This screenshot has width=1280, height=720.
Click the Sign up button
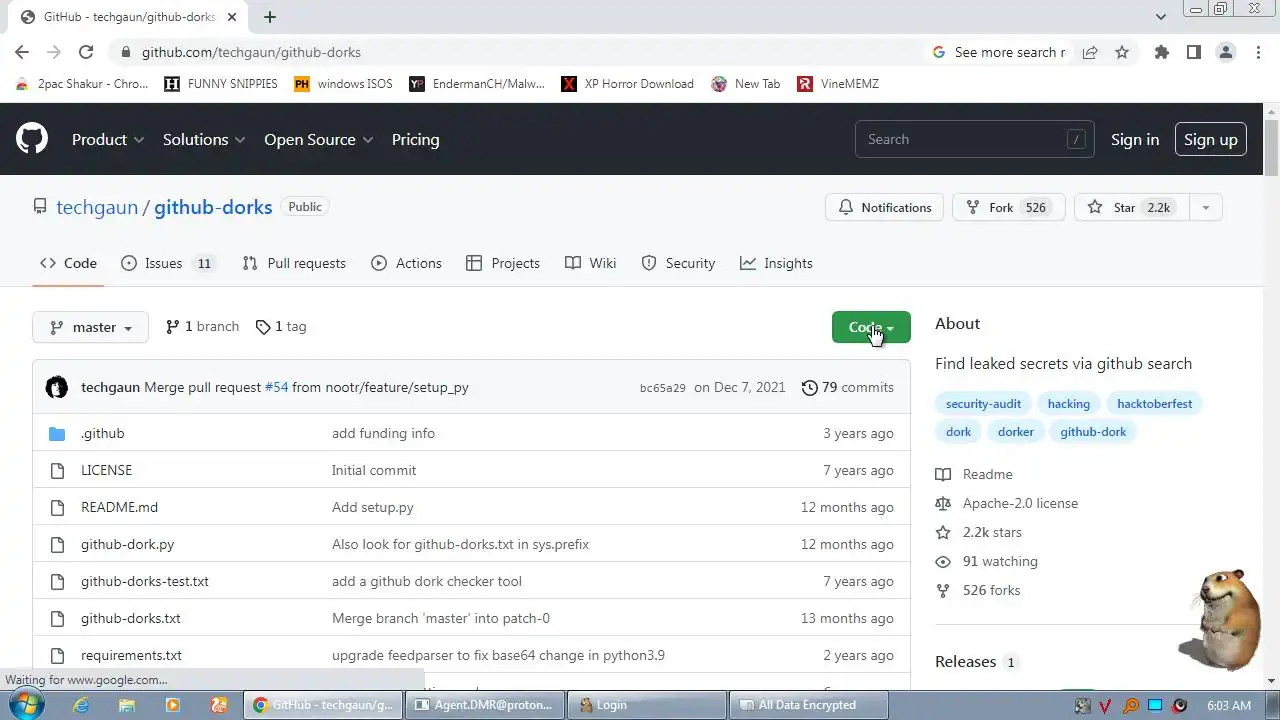point(1211,139)
